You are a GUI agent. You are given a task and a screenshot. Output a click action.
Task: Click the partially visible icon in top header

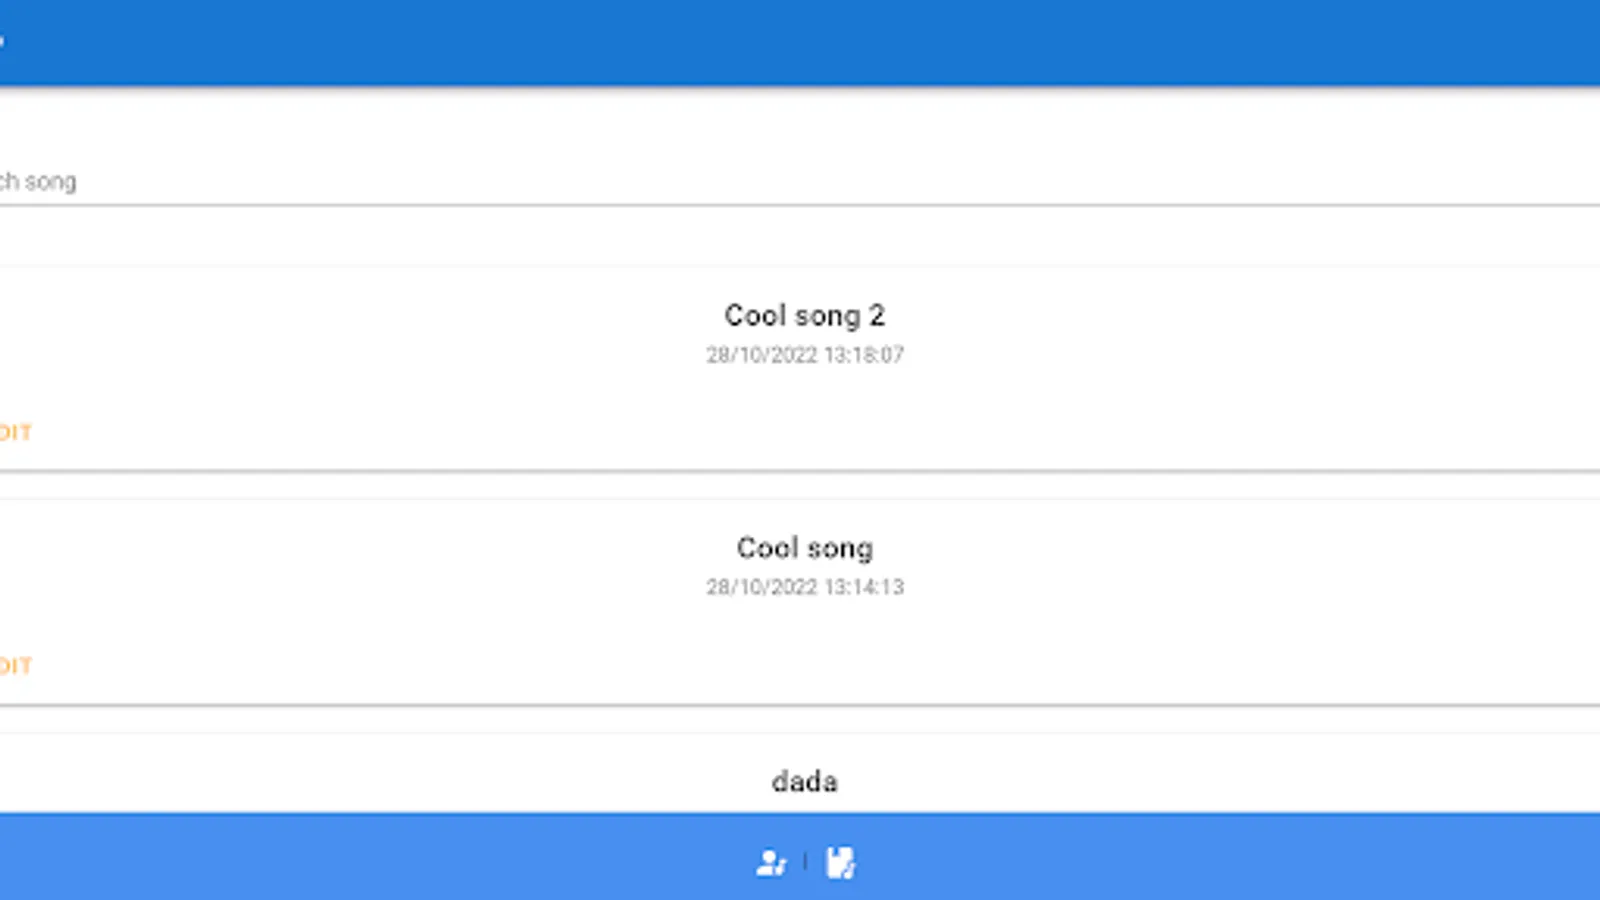click(x=2, y=42)
